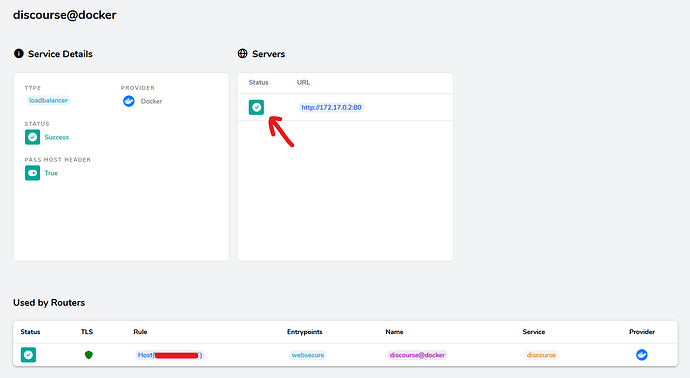The height and width of the screenshot is (378, 690).
Task: Click the TLS column header
Action: coord(87,332)
